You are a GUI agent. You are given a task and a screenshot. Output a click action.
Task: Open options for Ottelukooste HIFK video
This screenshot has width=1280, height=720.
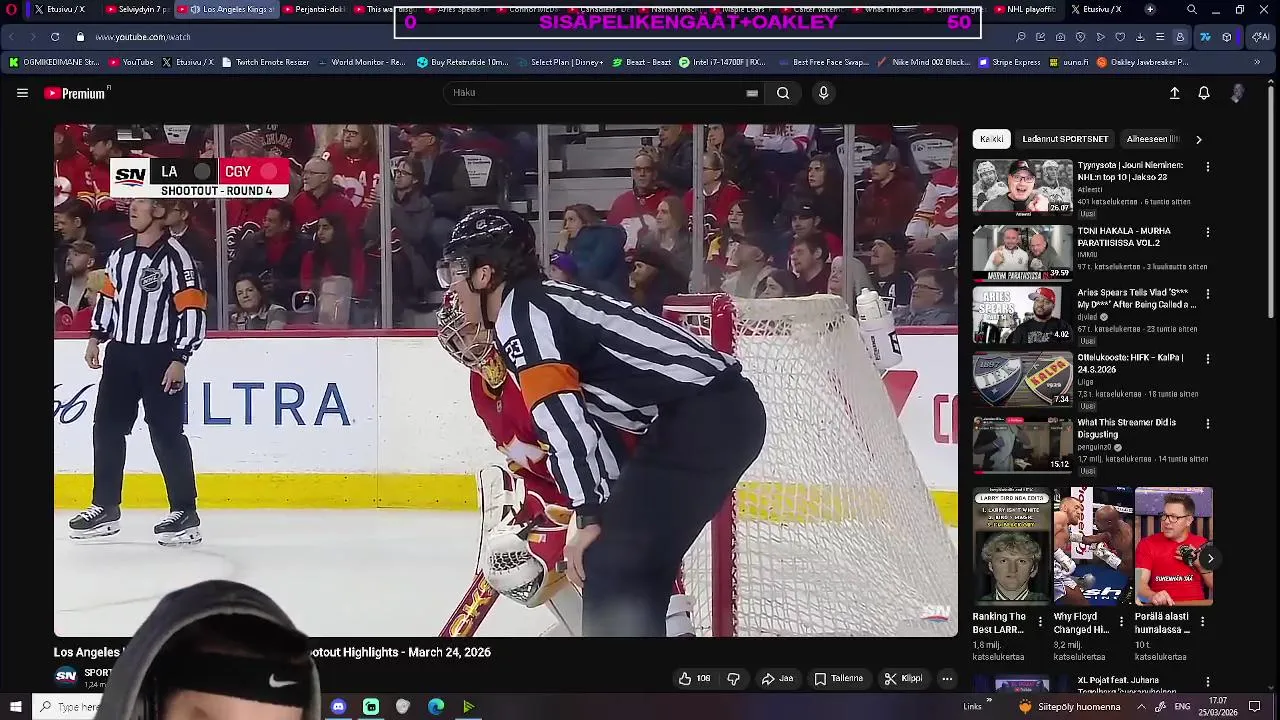coord(1207,358)
